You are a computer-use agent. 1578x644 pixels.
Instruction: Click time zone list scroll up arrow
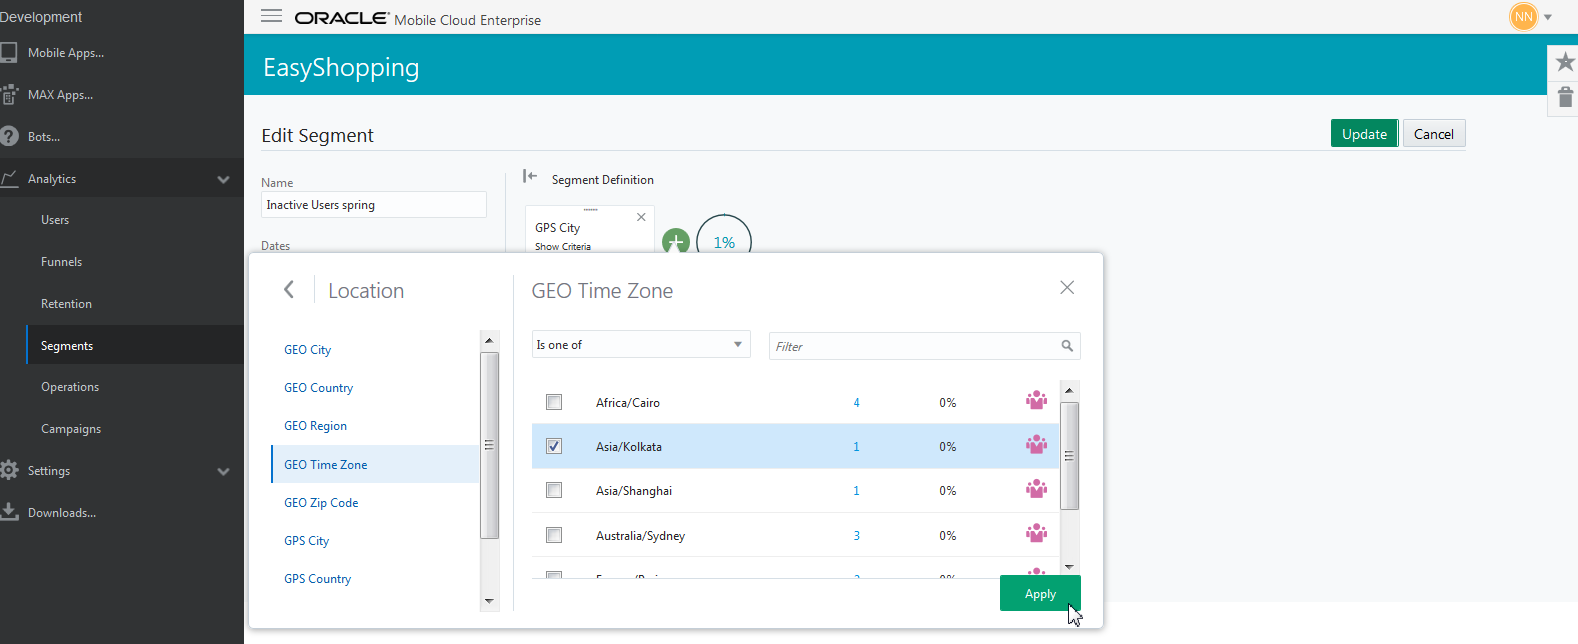[x=1069, y=390]
